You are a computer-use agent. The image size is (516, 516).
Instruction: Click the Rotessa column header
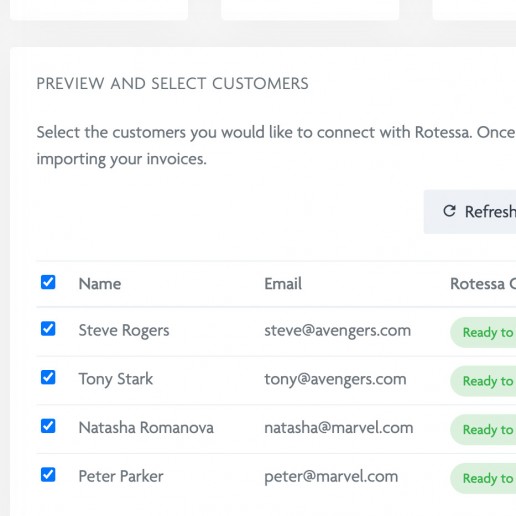click(483, 284)
